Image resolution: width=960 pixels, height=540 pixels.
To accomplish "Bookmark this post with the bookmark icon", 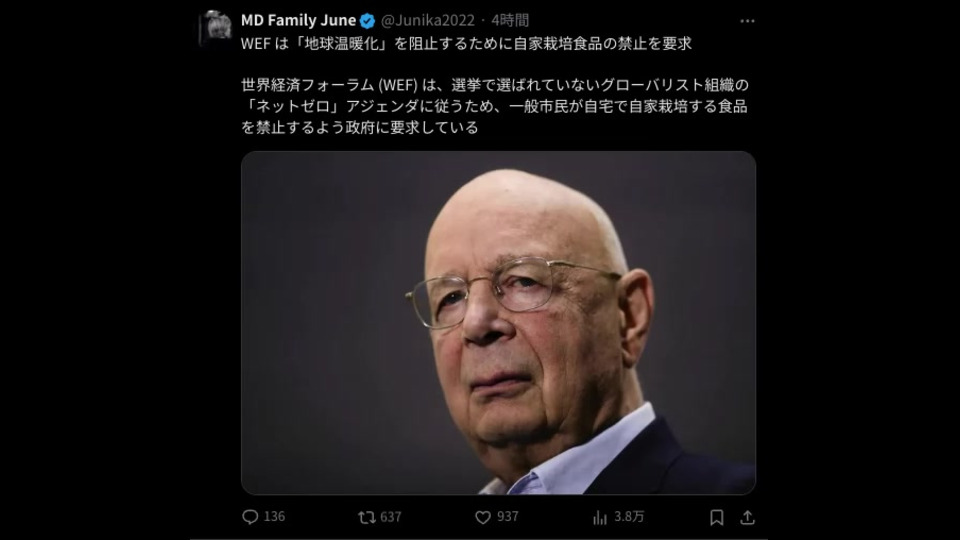I will tap(716, 517).
